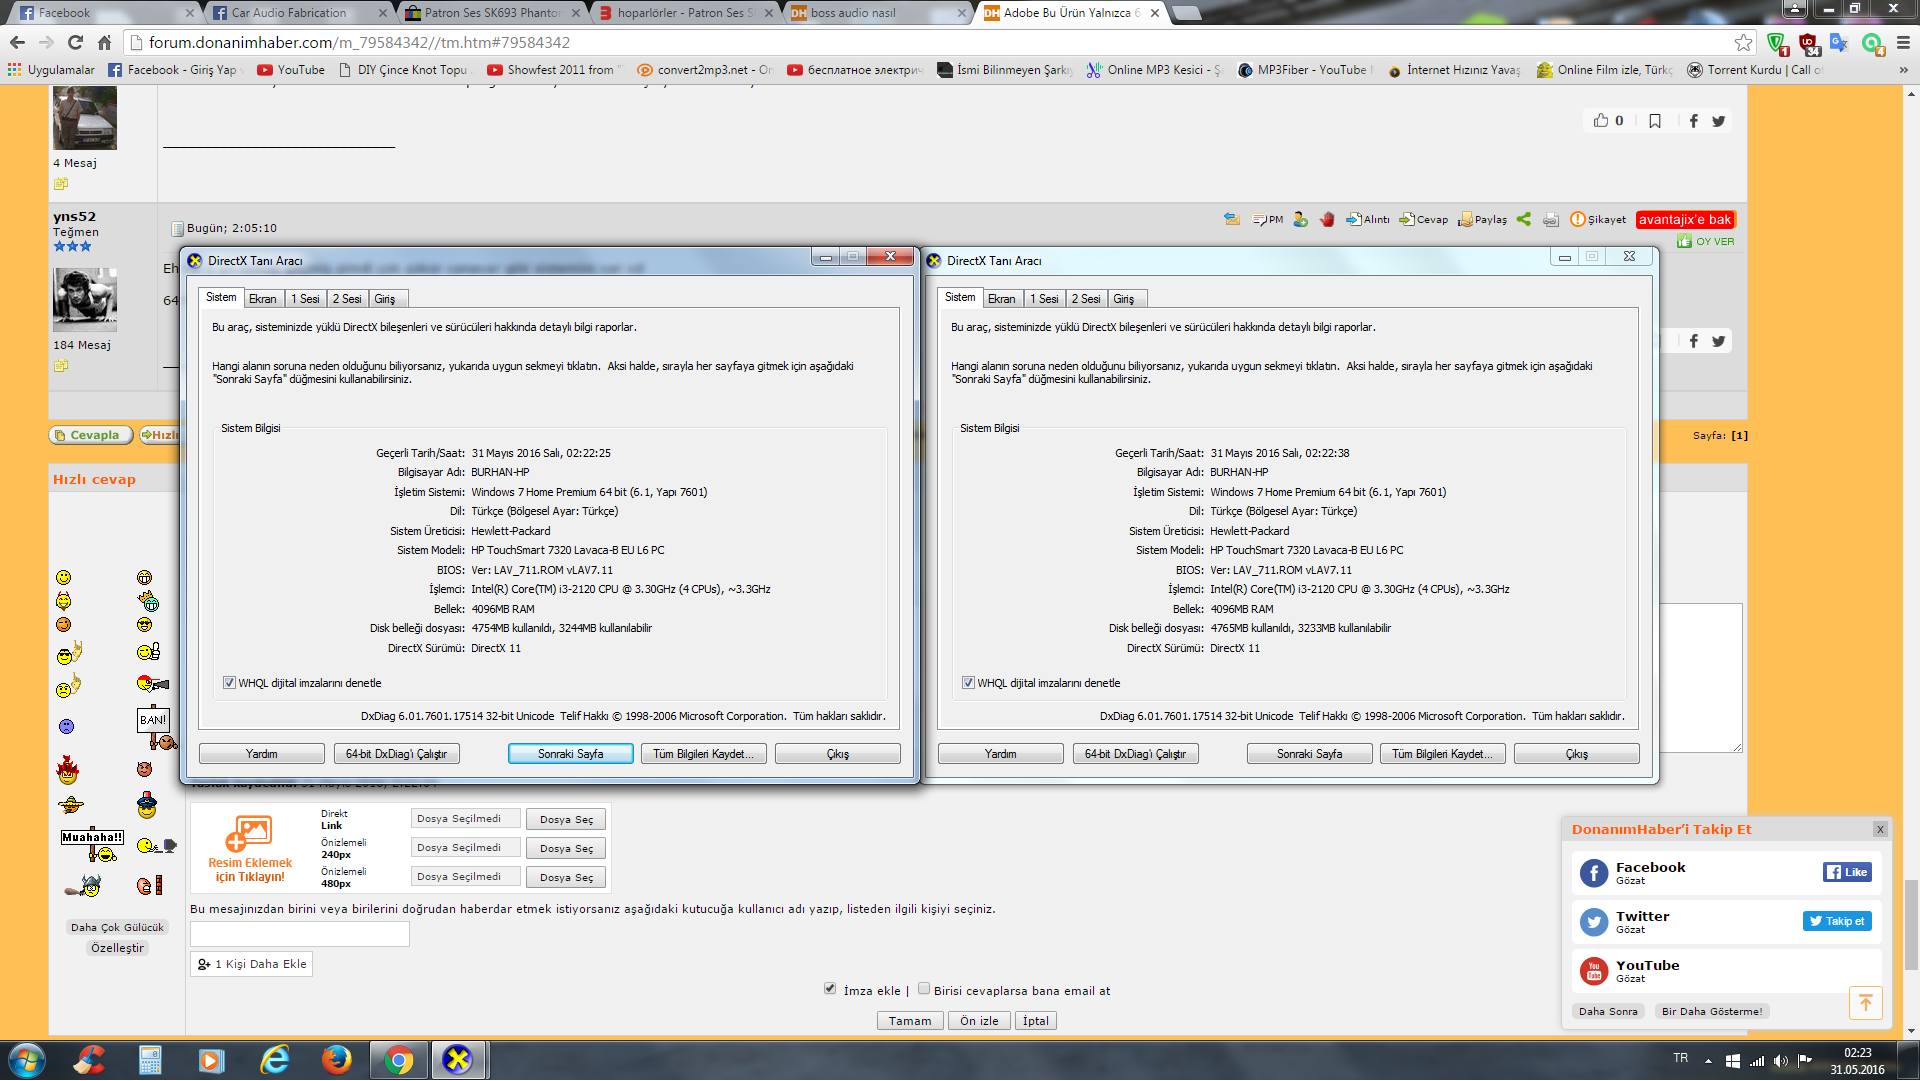Go to browser home page icon
Screen dimensions: 1920x1081
104,42
